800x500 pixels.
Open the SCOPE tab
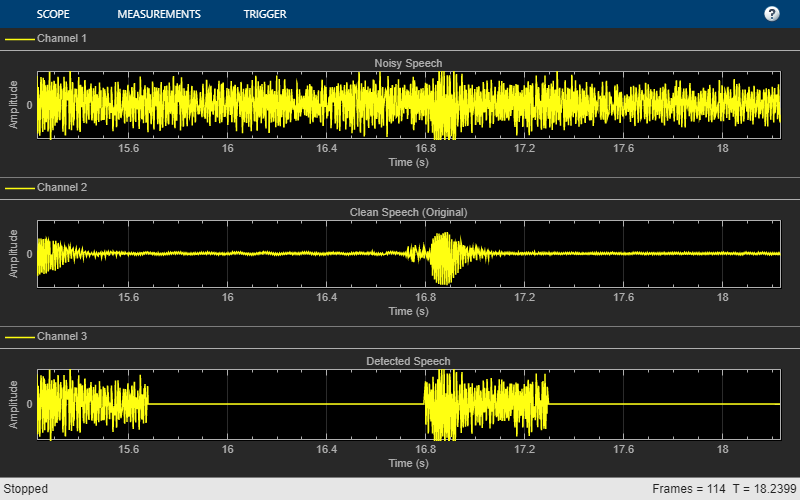[52, 14]
